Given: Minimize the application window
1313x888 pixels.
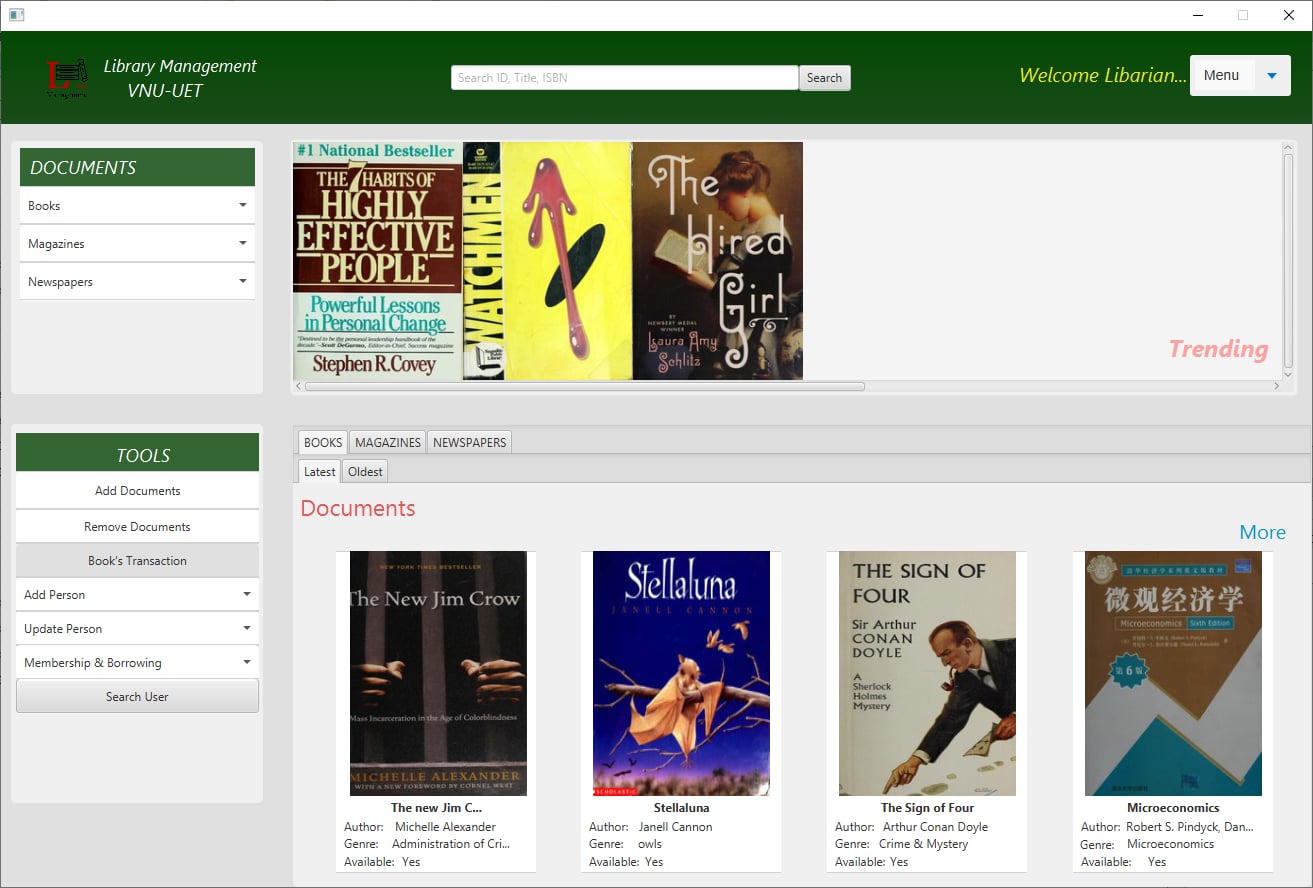Looking at the screenshot, I should (x=1198, y=15).
